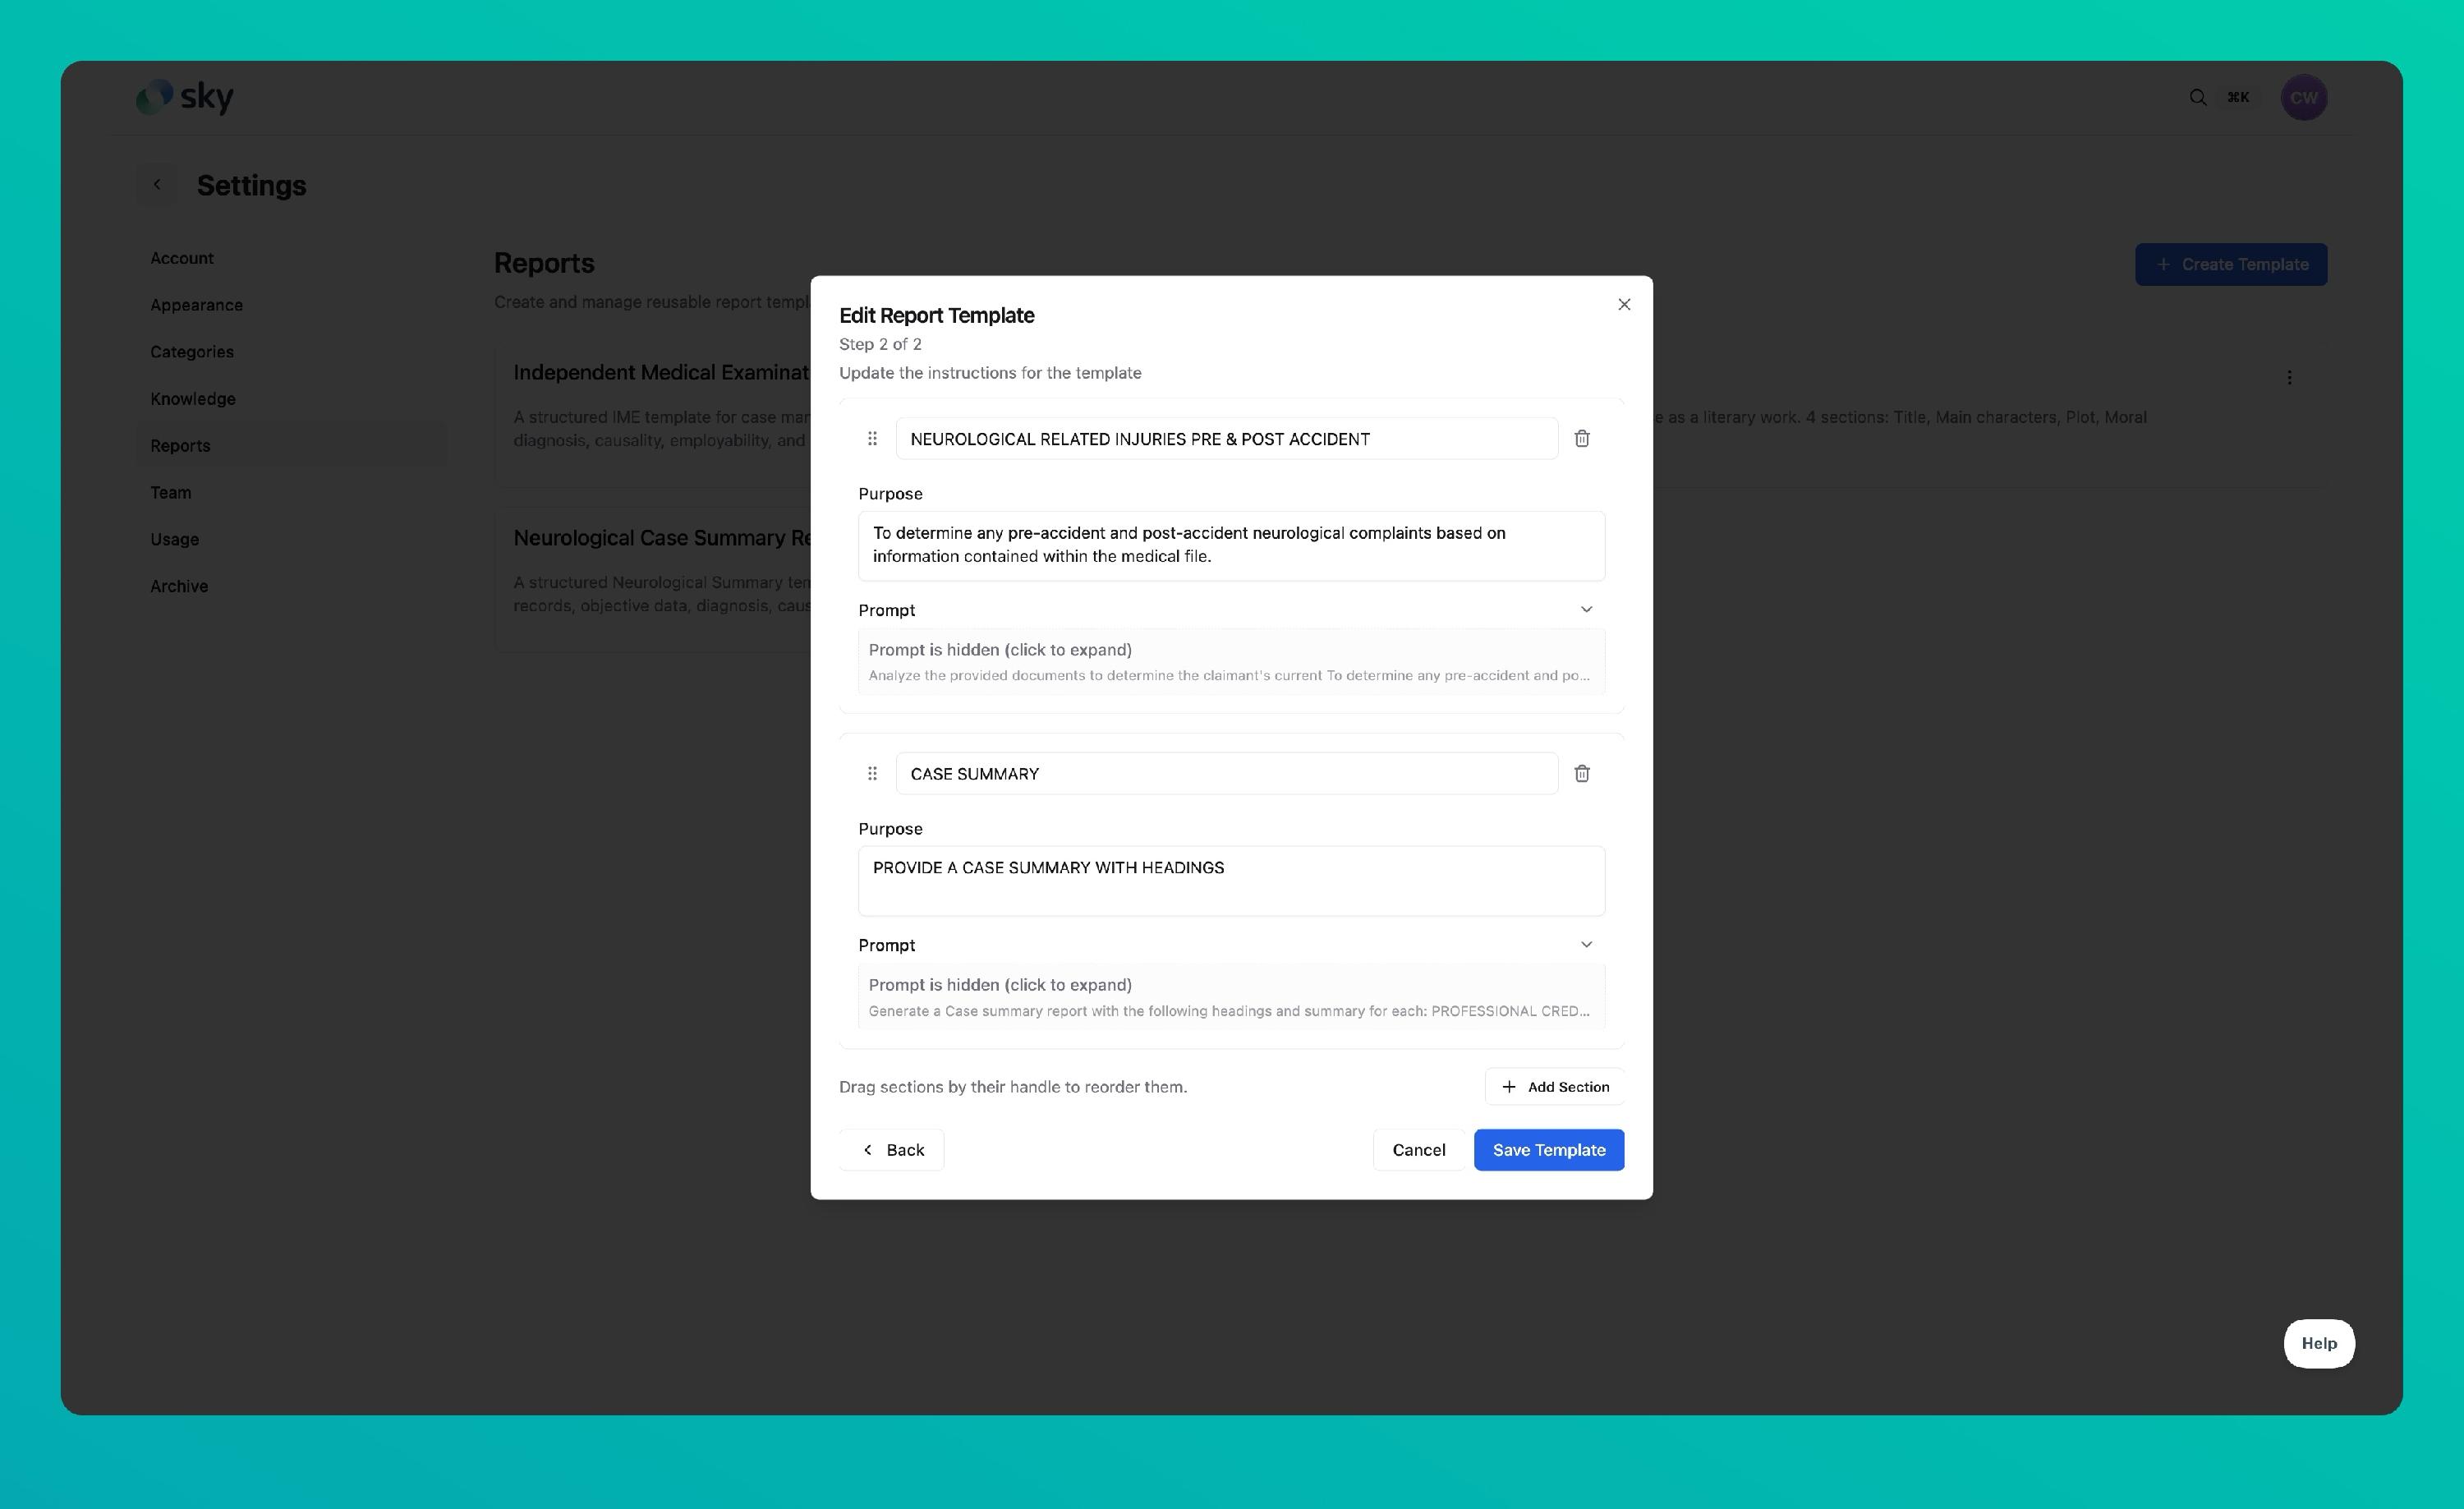The height and width of the screenshot is (1509, 2464).
Task: Open the CW user avatar menu
Action: tap(2303, 98)
